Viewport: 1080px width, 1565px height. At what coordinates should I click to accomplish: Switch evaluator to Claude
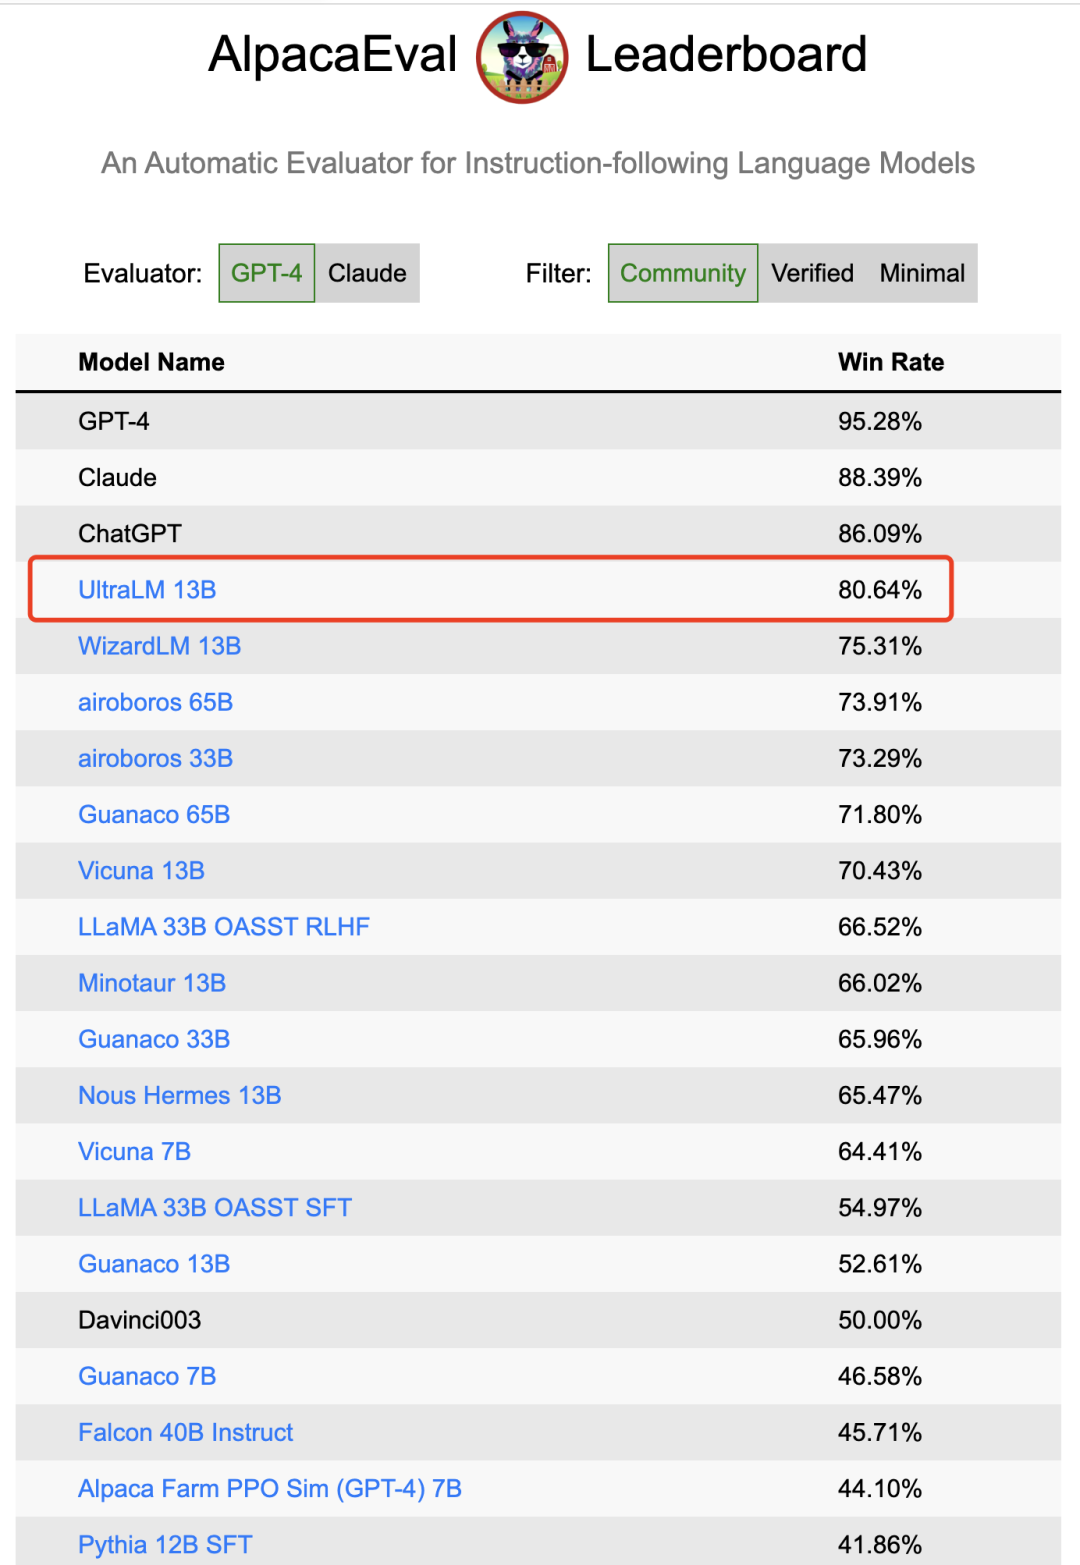367,273
